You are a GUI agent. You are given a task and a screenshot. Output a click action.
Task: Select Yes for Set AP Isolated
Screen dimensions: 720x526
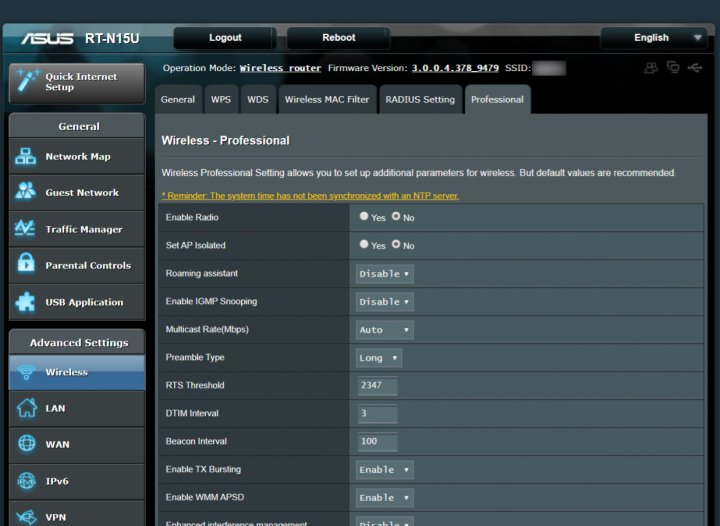[364, 244]
